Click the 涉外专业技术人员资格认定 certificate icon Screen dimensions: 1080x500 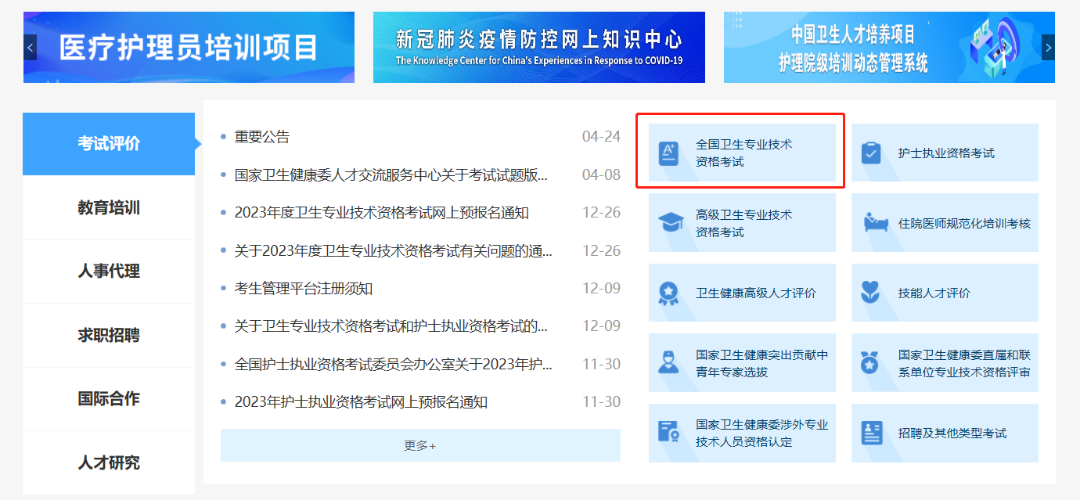pos(668,433)
